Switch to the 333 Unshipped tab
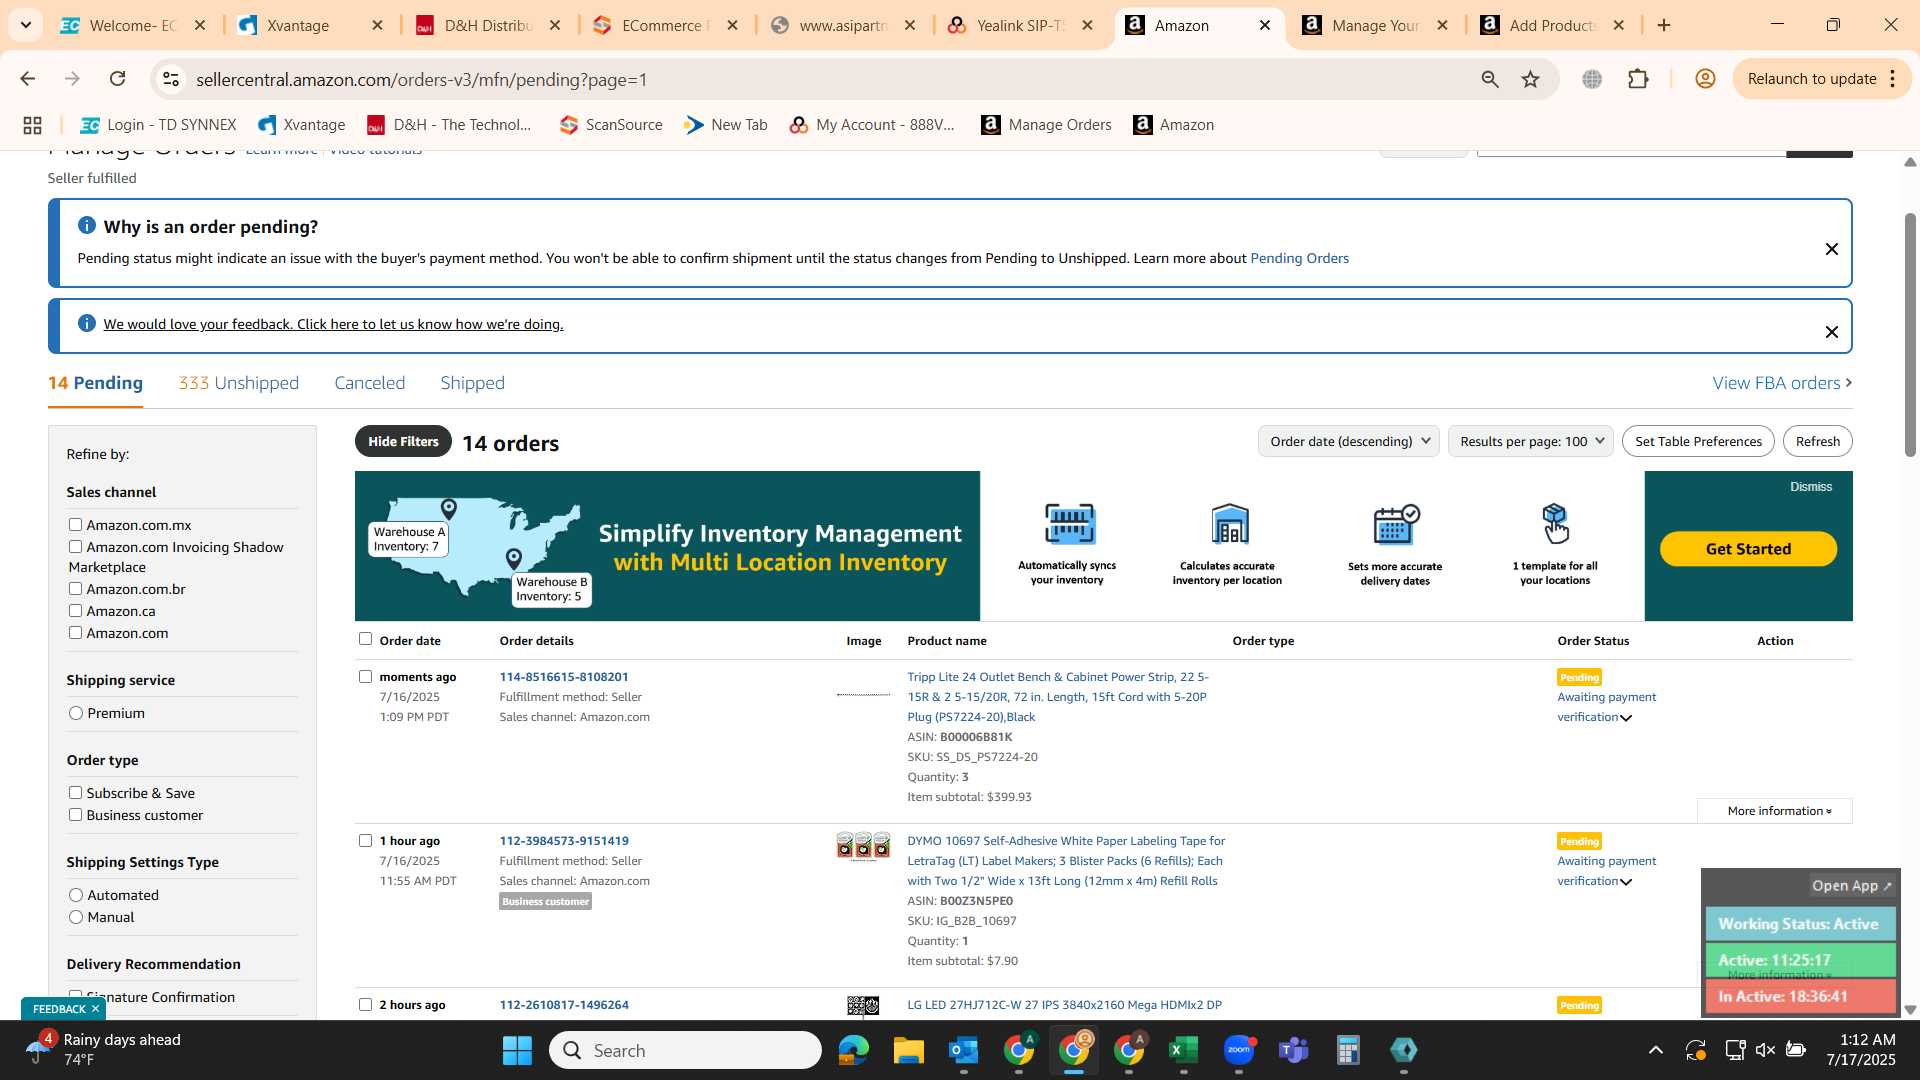Image resolution: width=1920 pixels, height=1080 pixels. (x=238, y=383)
